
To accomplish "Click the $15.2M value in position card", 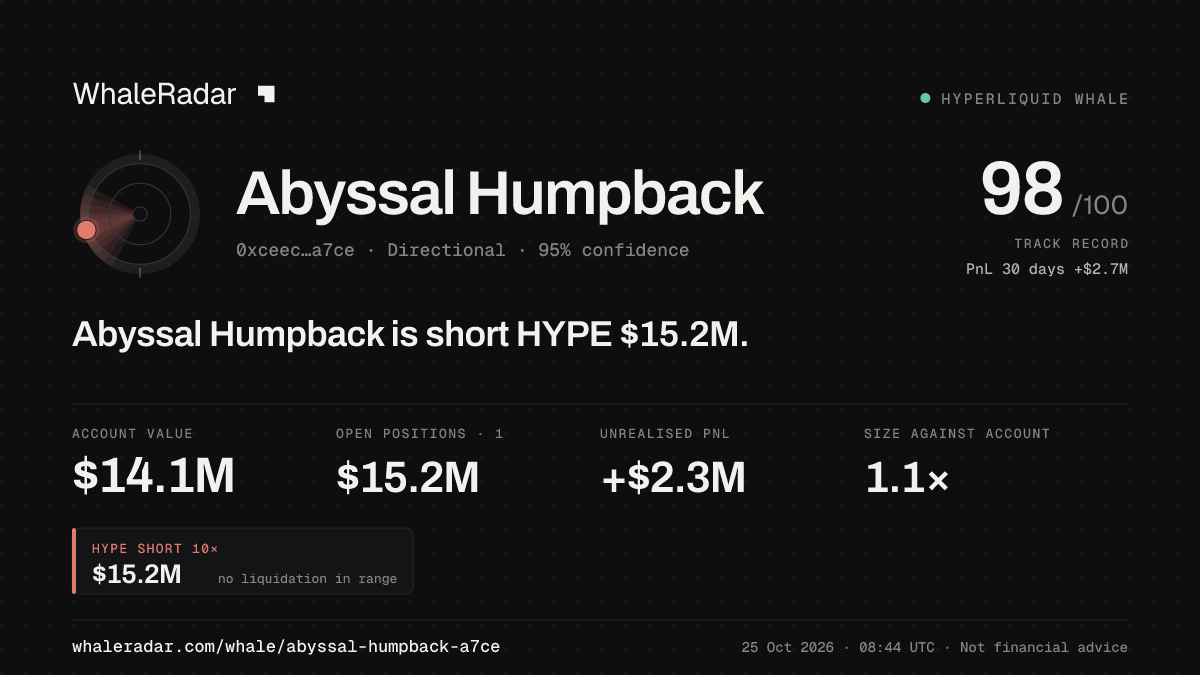I will pyautogui.click(x=137, y=574).
